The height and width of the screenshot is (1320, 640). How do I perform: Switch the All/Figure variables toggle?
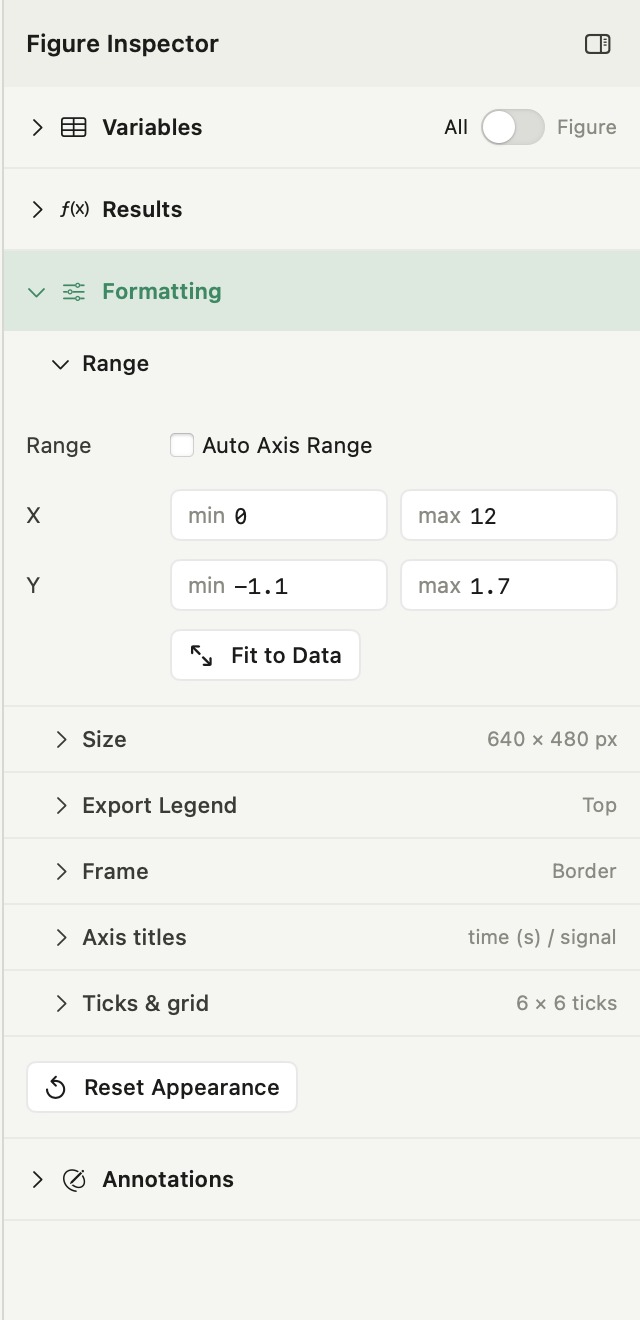coord(513,127)
